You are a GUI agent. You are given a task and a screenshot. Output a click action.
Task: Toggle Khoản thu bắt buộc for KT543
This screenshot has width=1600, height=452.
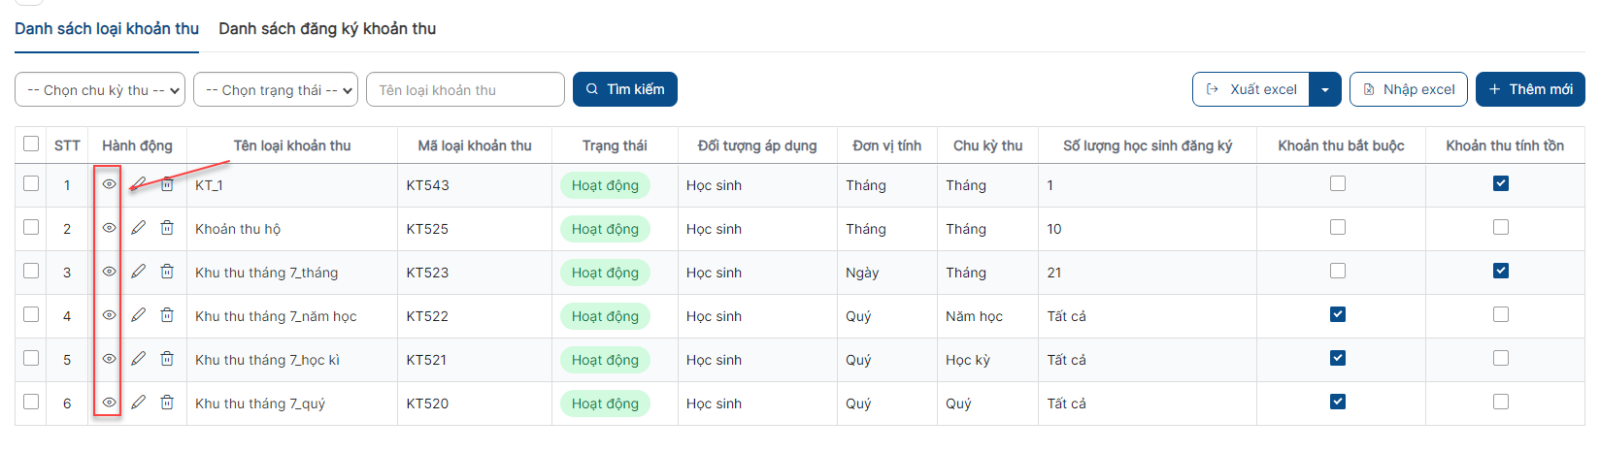click(x=1338, y=183)
